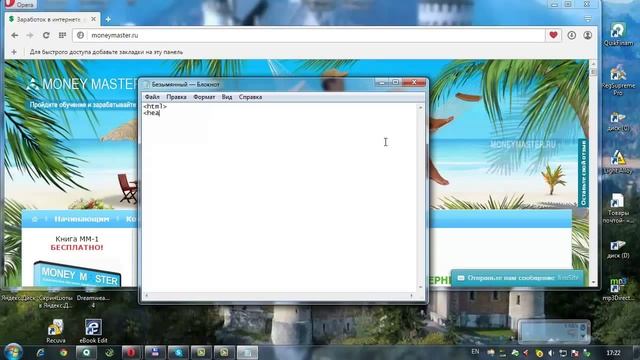Open eBook Edit desktop shortcut
The height and width of the screenshot is (360, 640).
coord(93,331)
